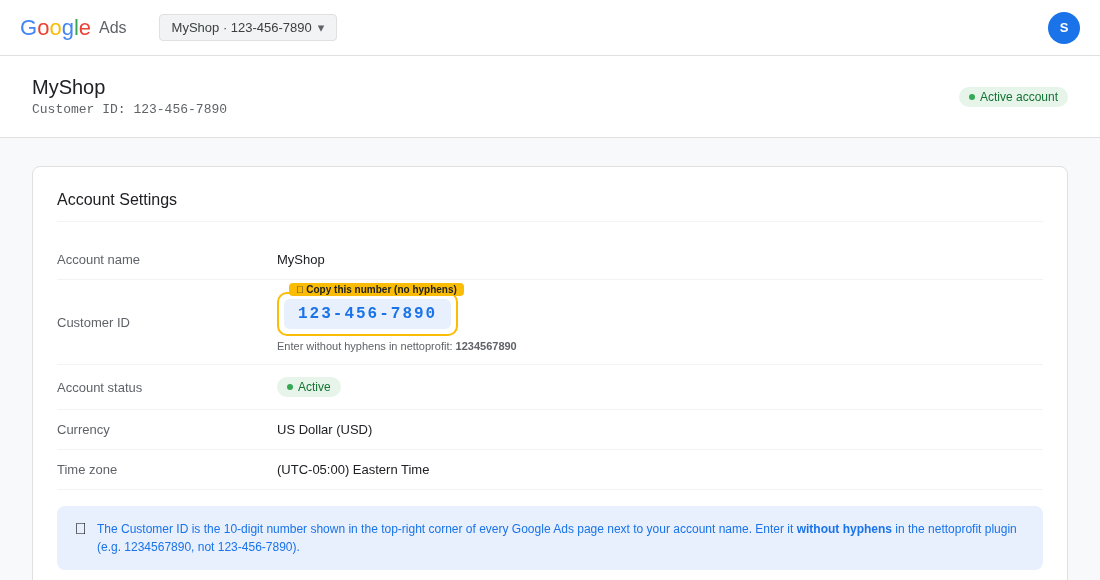Click the Customer ID row label
This screenshot has height=580, width=1100.
93,323
